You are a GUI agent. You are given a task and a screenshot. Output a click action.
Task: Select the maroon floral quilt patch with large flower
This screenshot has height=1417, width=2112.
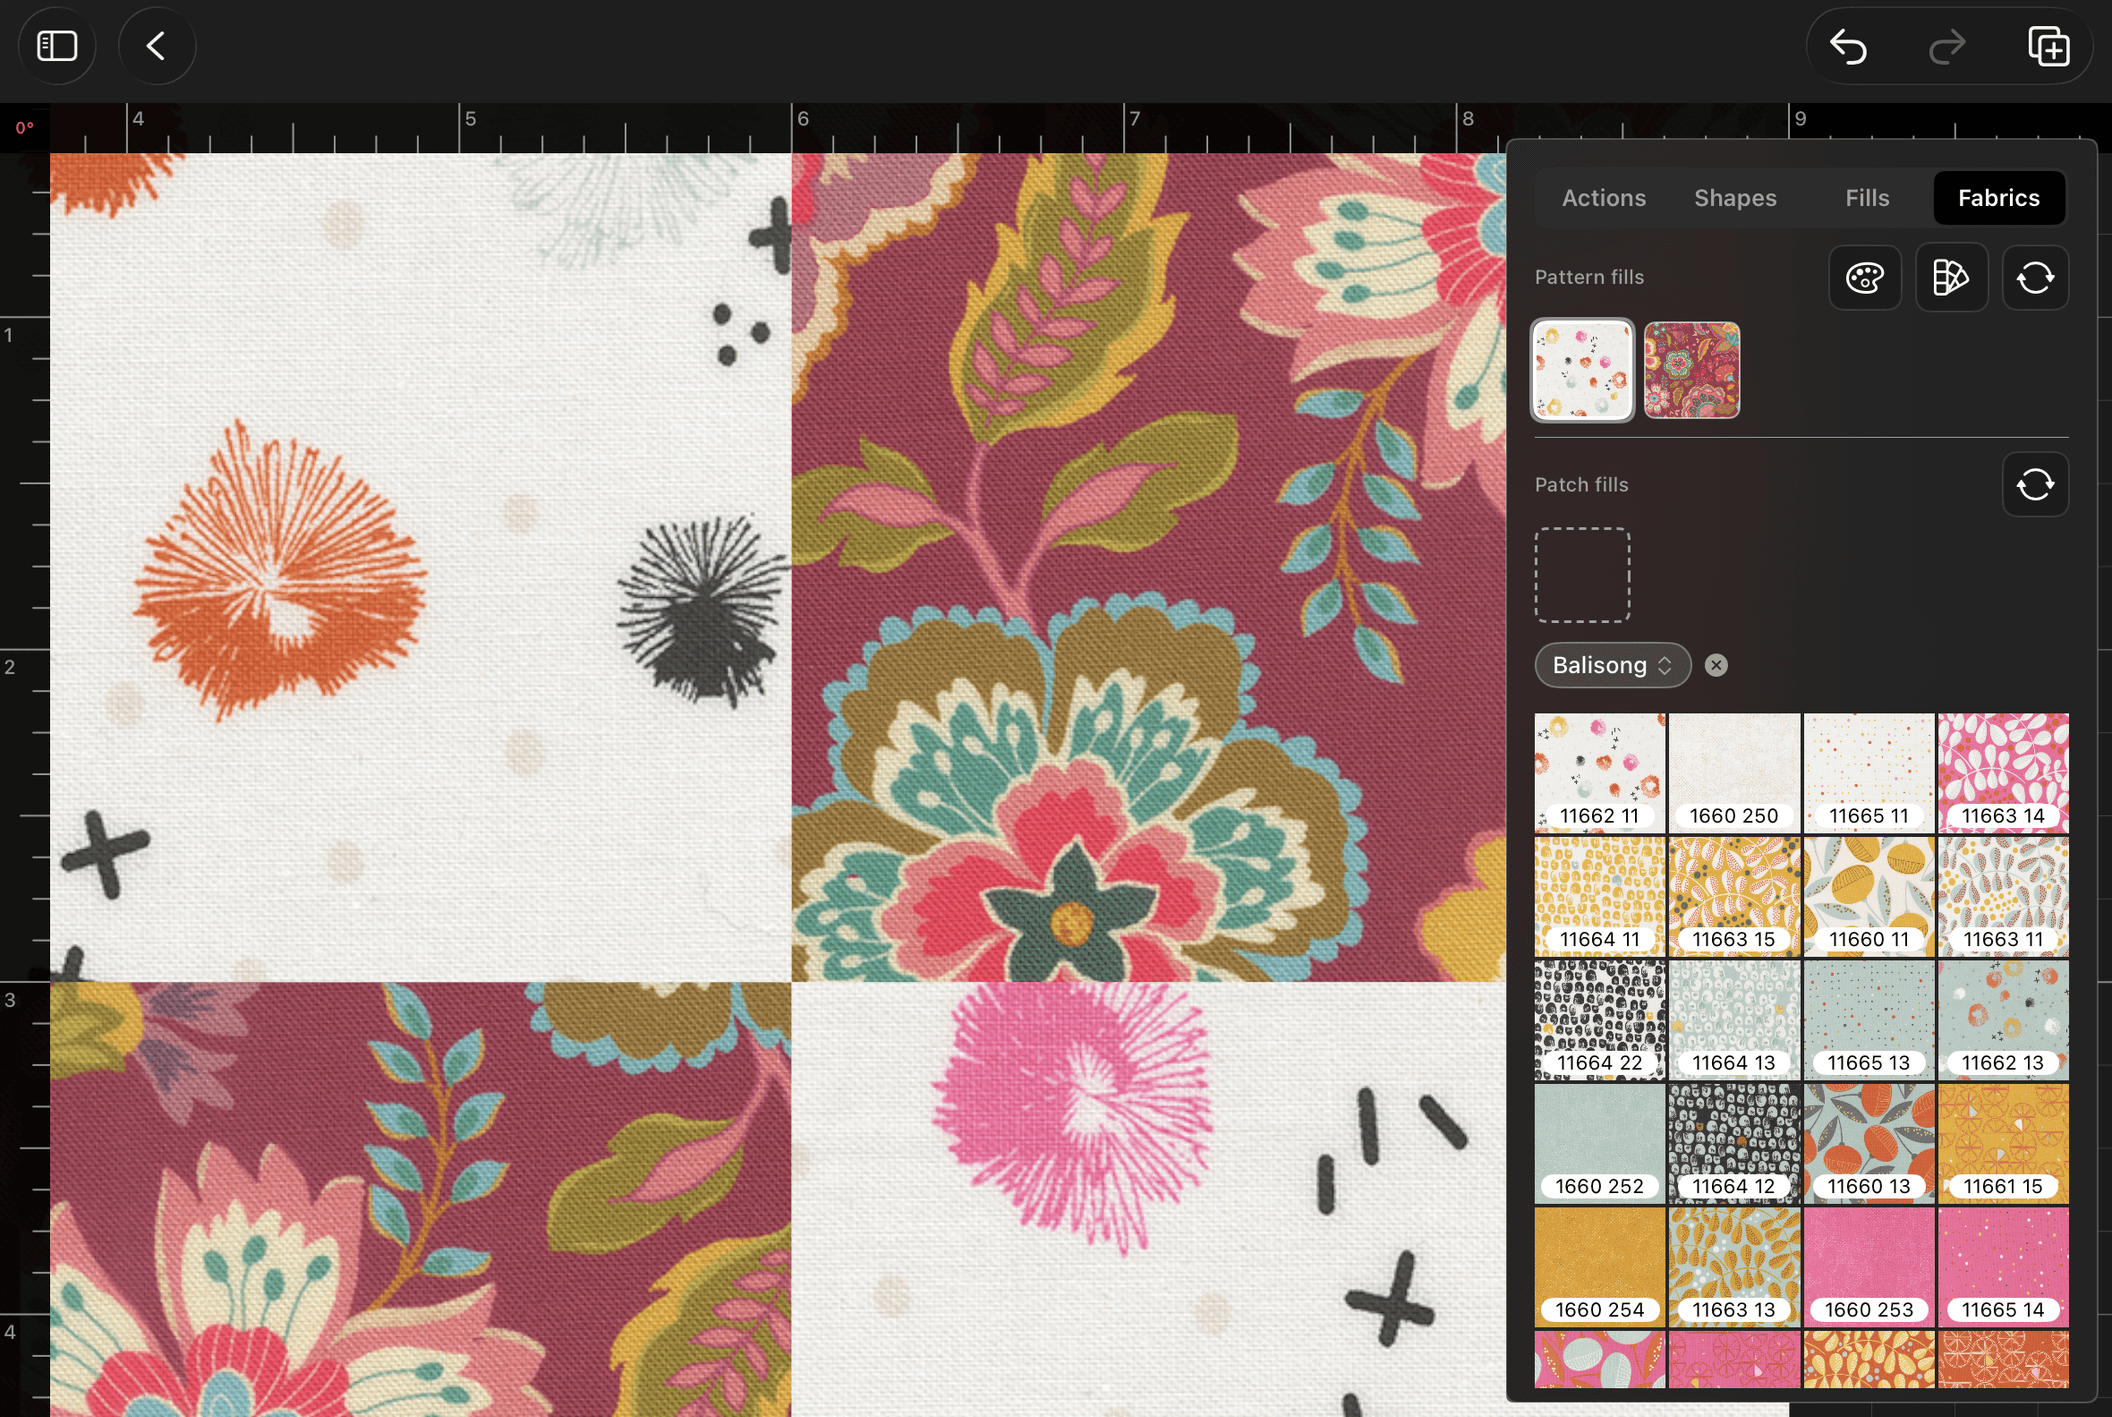pos(1148,567)
